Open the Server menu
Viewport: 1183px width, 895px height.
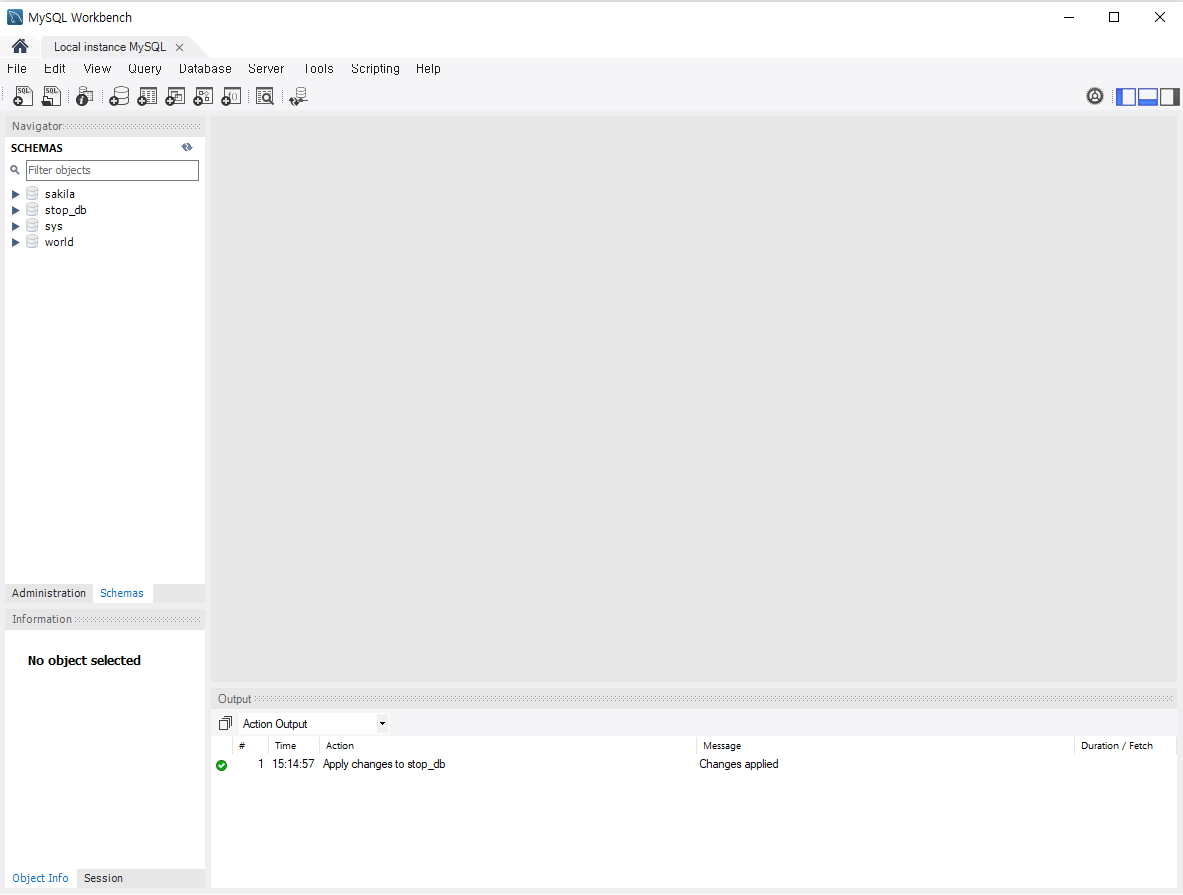(266, 69)
